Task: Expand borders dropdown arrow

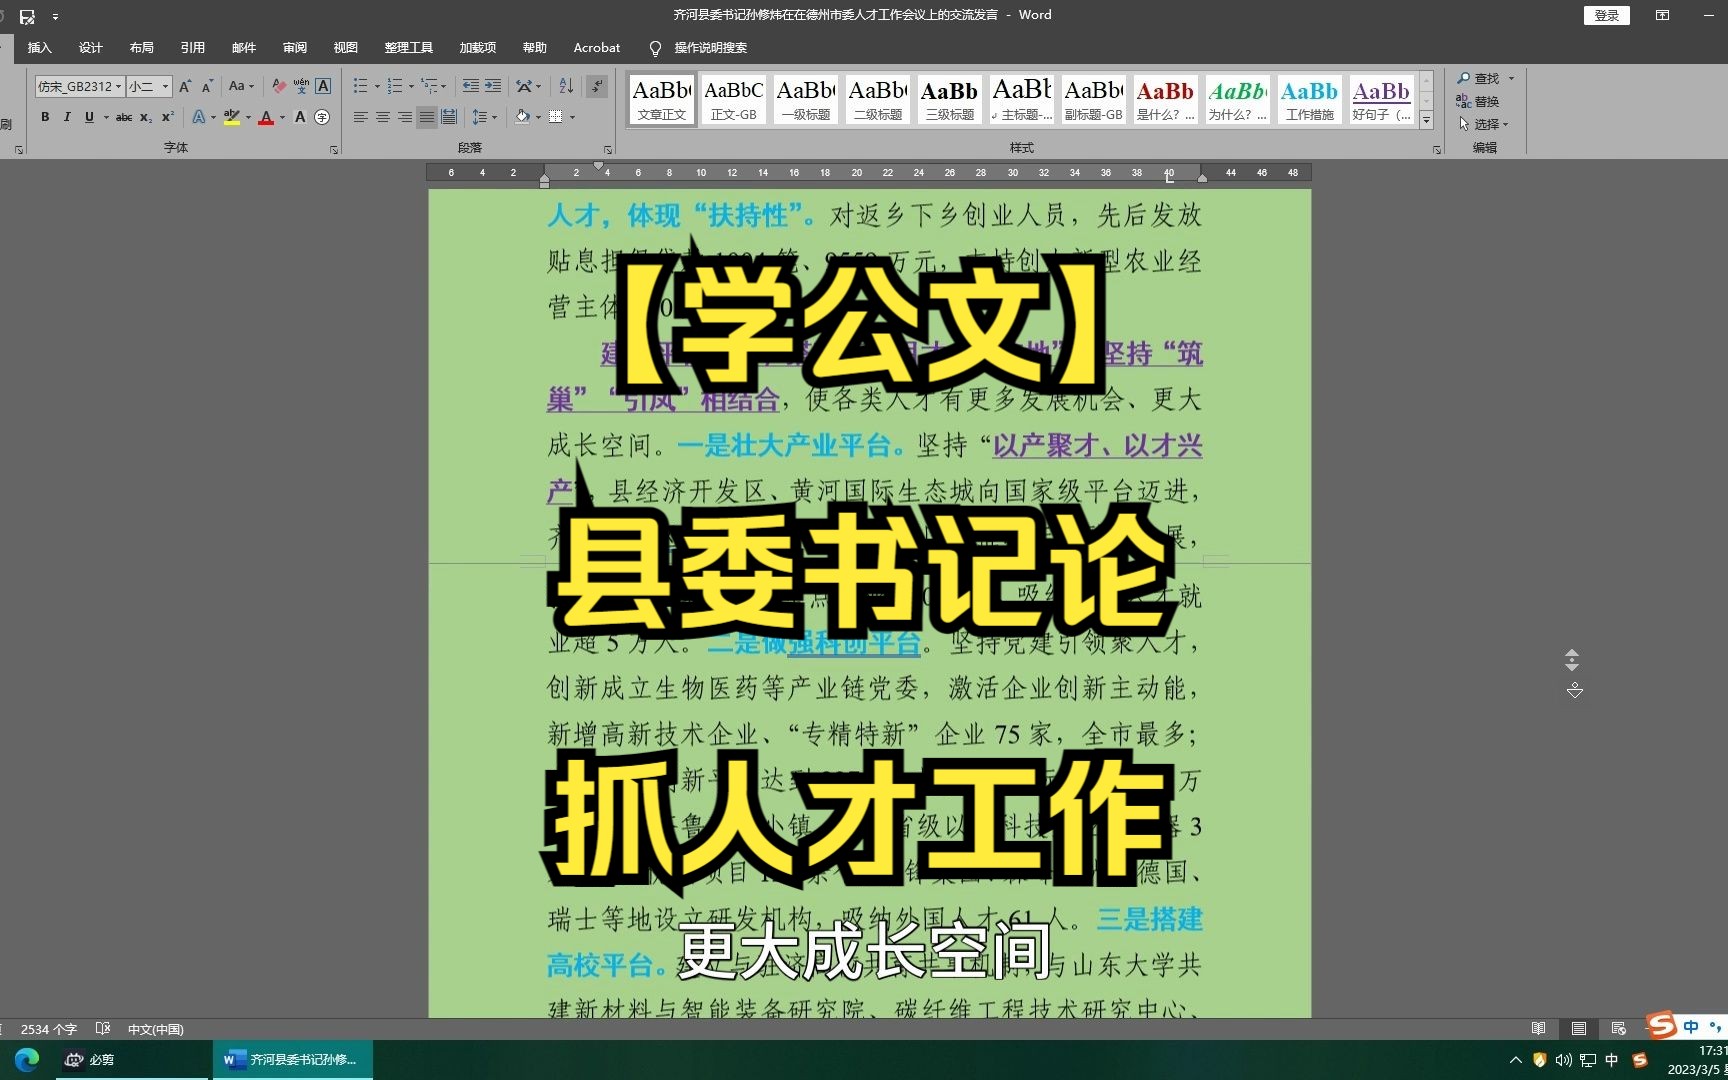Action: [x=572, y=117]
